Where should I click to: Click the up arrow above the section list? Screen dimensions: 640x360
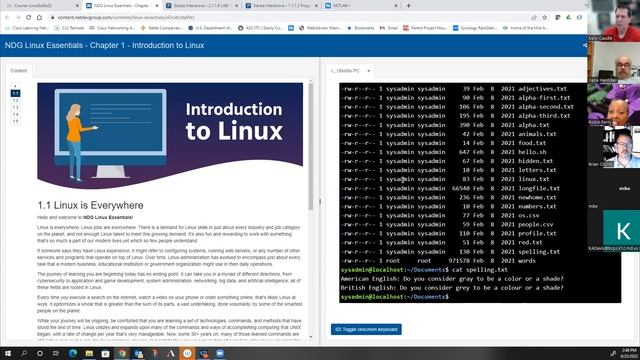coord(15,87)
